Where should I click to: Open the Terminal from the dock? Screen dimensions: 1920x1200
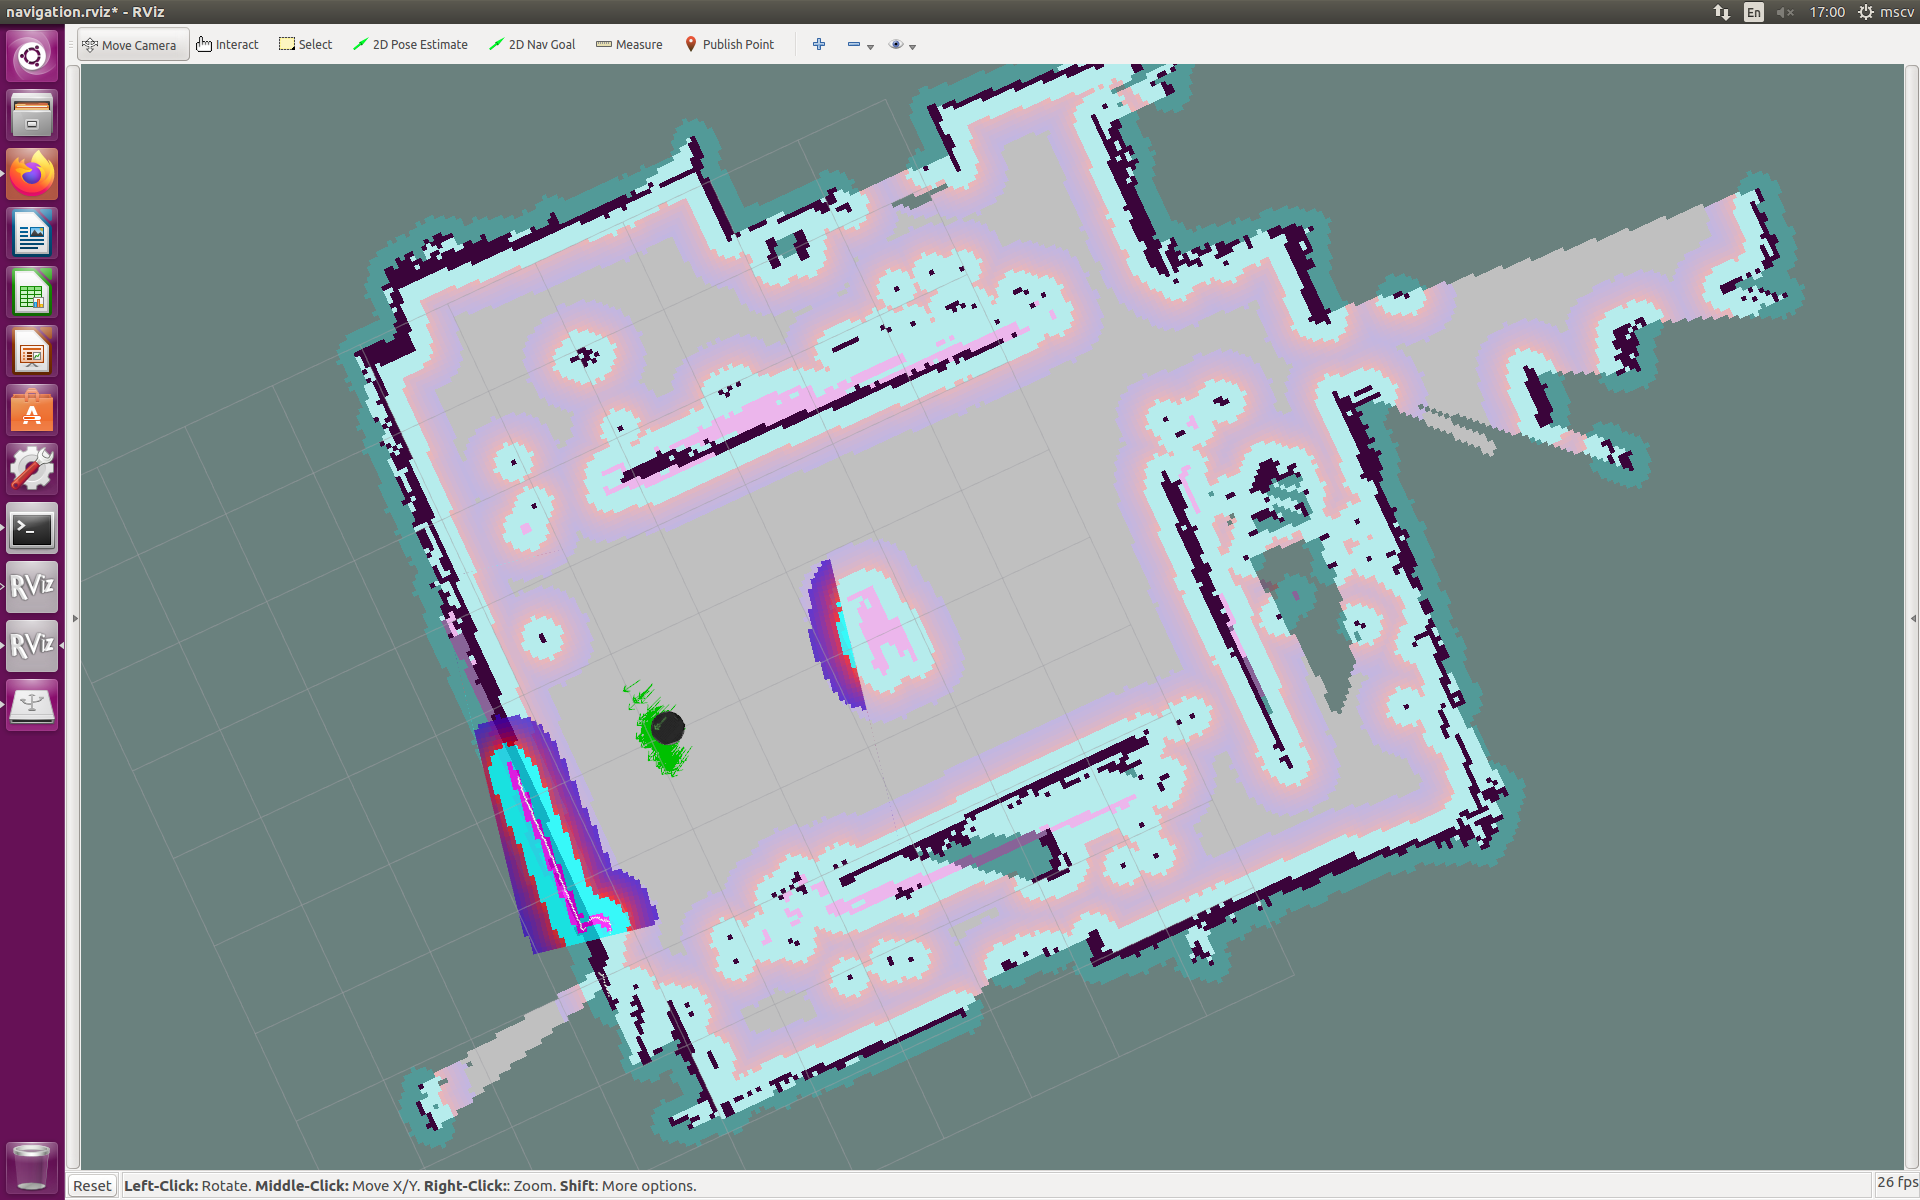[32, 528]
